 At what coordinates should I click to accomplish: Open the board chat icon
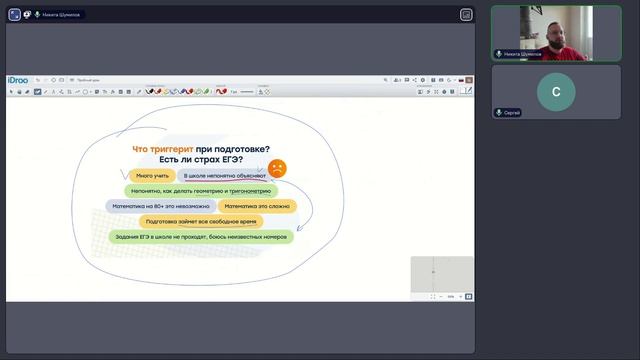coord(407,80)
